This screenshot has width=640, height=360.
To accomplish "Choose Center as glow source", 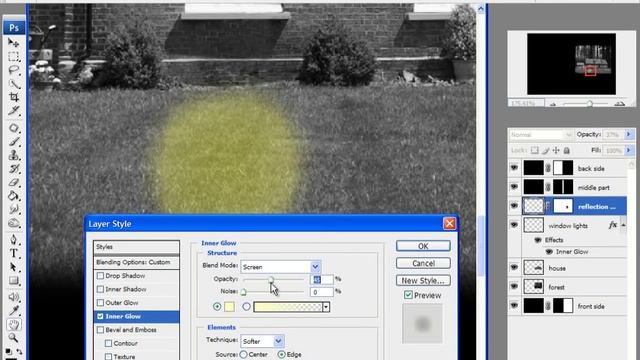I will click(x=244, y=354).
